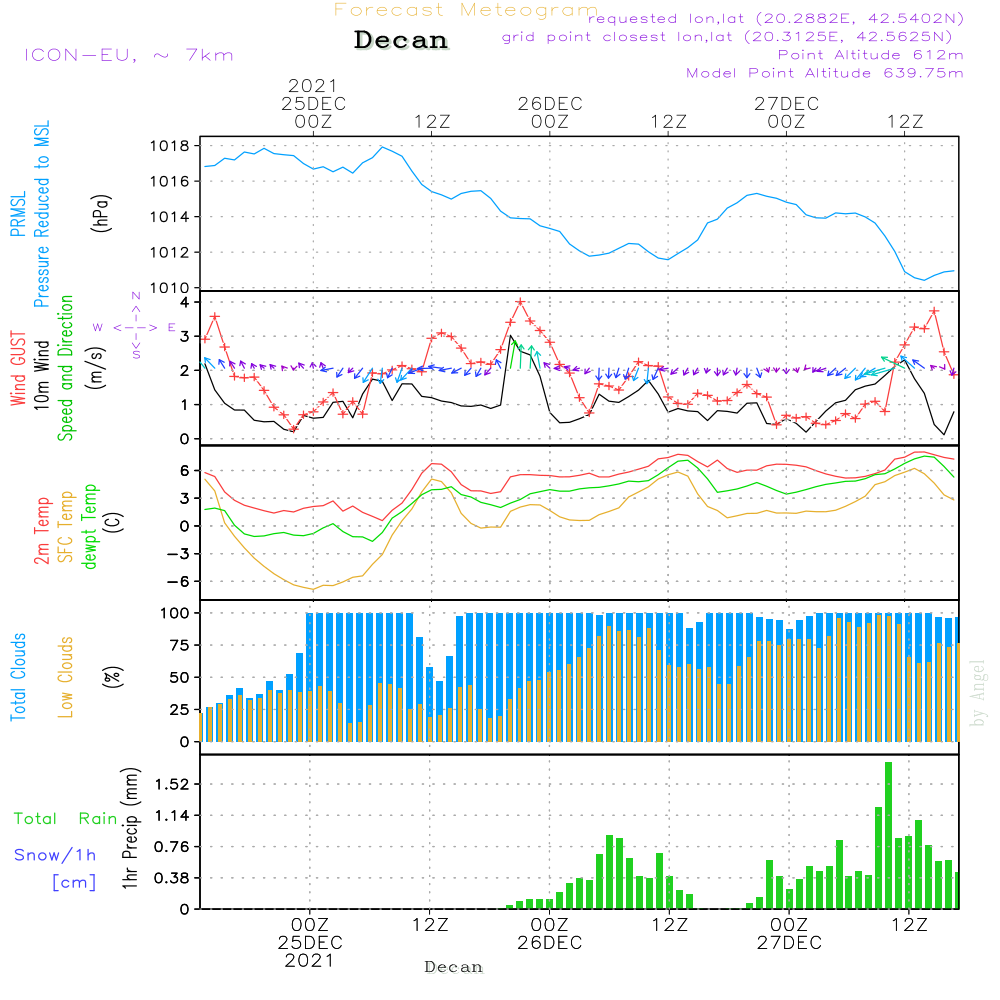
Task: Click the 1.52 precipitation axis value
Action: (x=172, y=784)
